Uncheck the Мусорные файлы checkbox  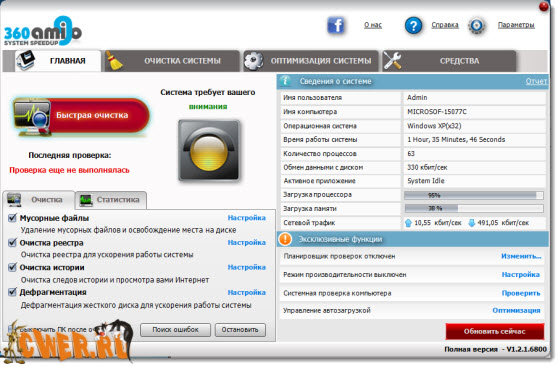point(12,217)
